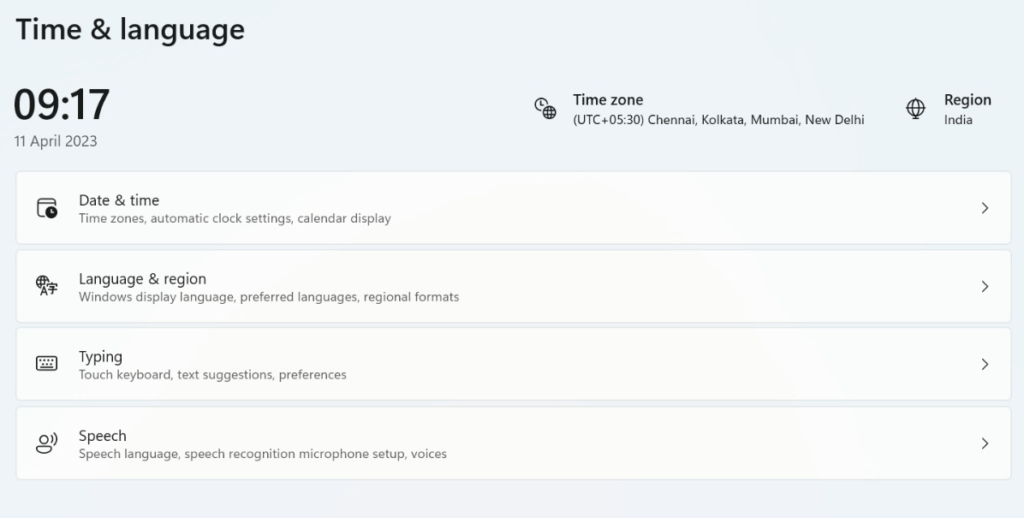Expand the Speech row chevron arrow
Screen dimensions: 1024x518
pos(984,443)
